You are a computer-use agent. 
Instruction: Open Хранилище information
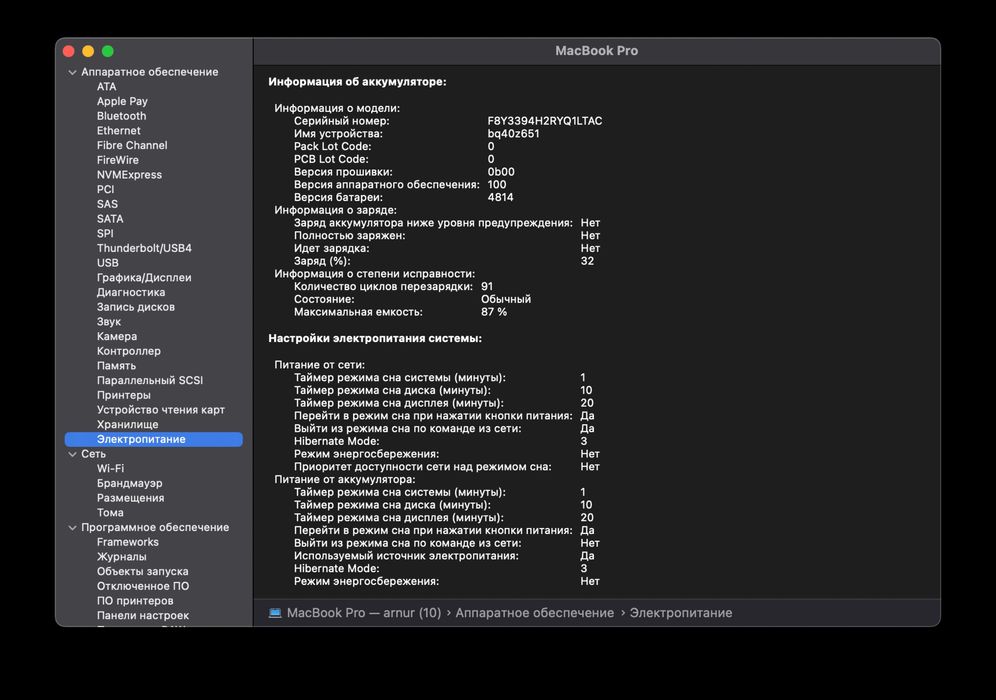click(128, 424)
